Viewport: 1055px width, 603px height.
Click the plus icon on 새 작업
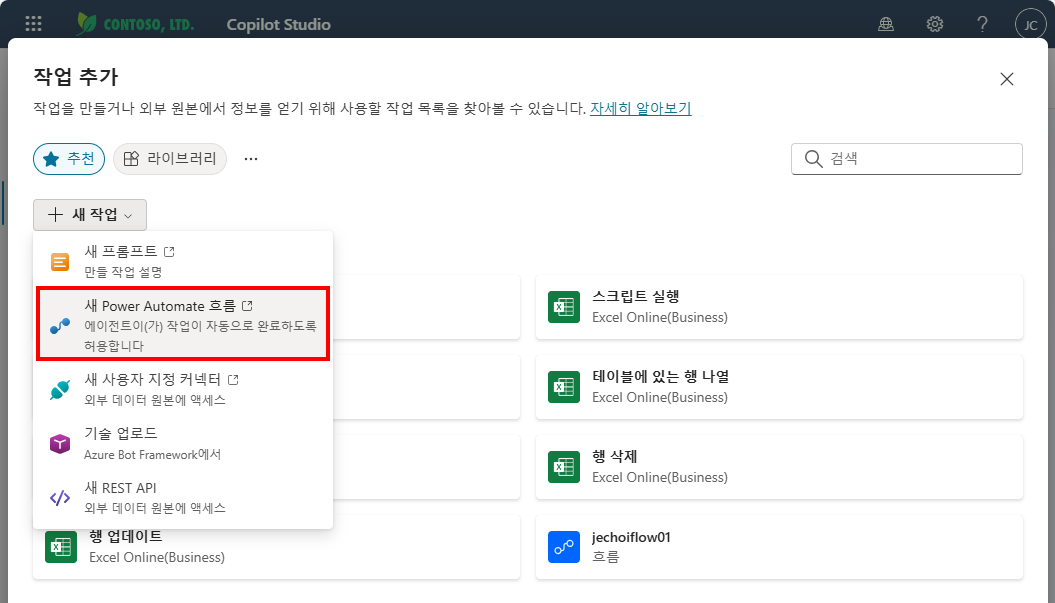[55, 215]
